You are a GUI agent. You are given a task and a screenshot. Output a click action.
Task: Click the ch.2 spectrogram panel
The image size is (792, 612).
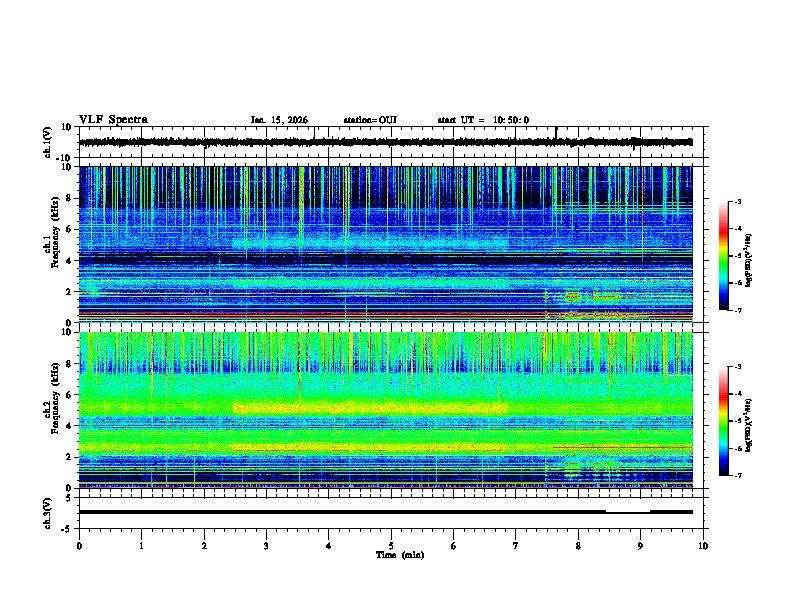coord(385,410)
